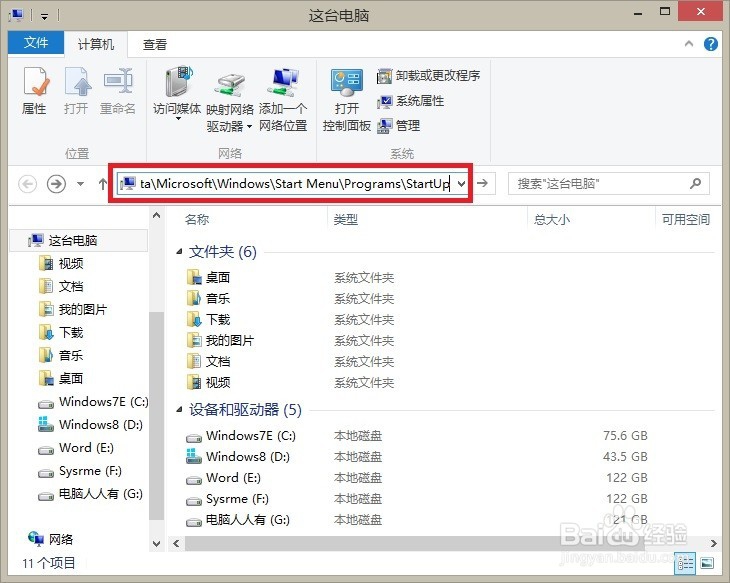
Task: Click the search magnifier icon
Action: click(x=696, y=183)
